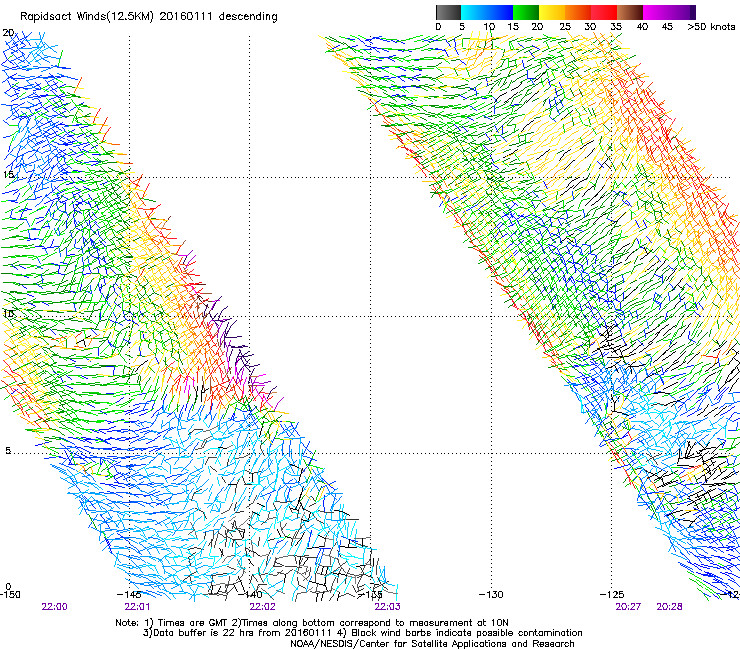Image resolution: width=740 pixels, height=650 pixels.
Task: Pick the cyan-to-blue 5-15 knots legend gradient
Action: pos(487,12)
